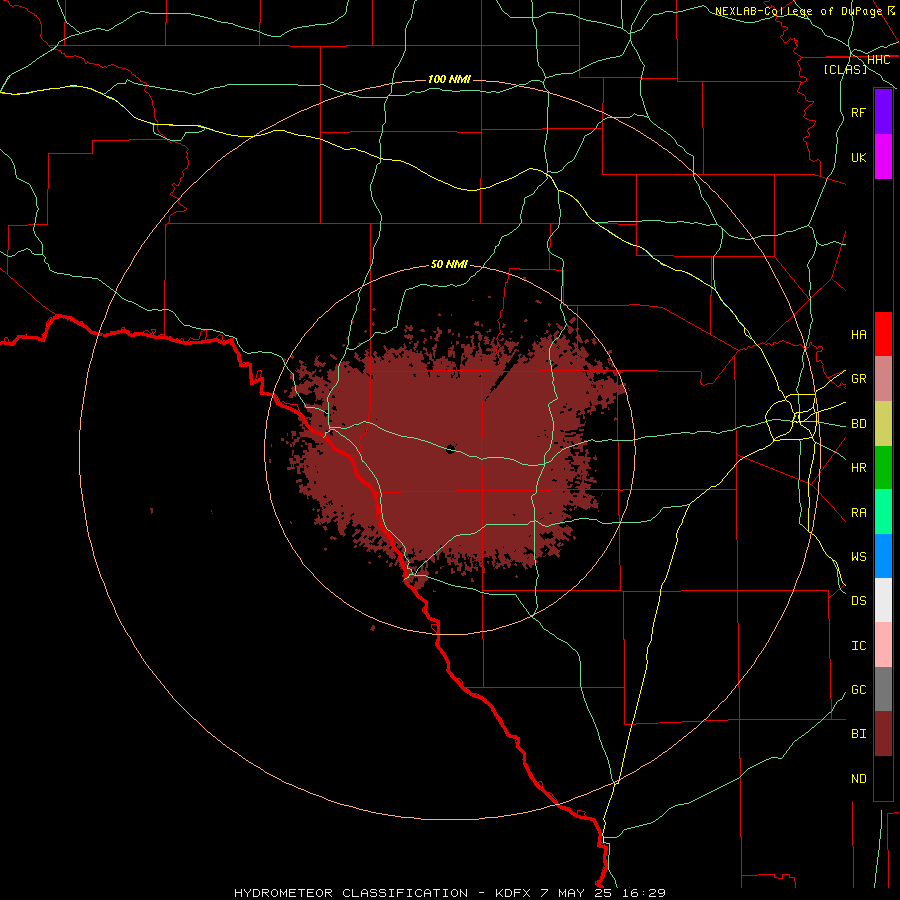Click the RA legend label
Image resolution: width=900 pixels, height=900 pixels.
click(858, 512)
